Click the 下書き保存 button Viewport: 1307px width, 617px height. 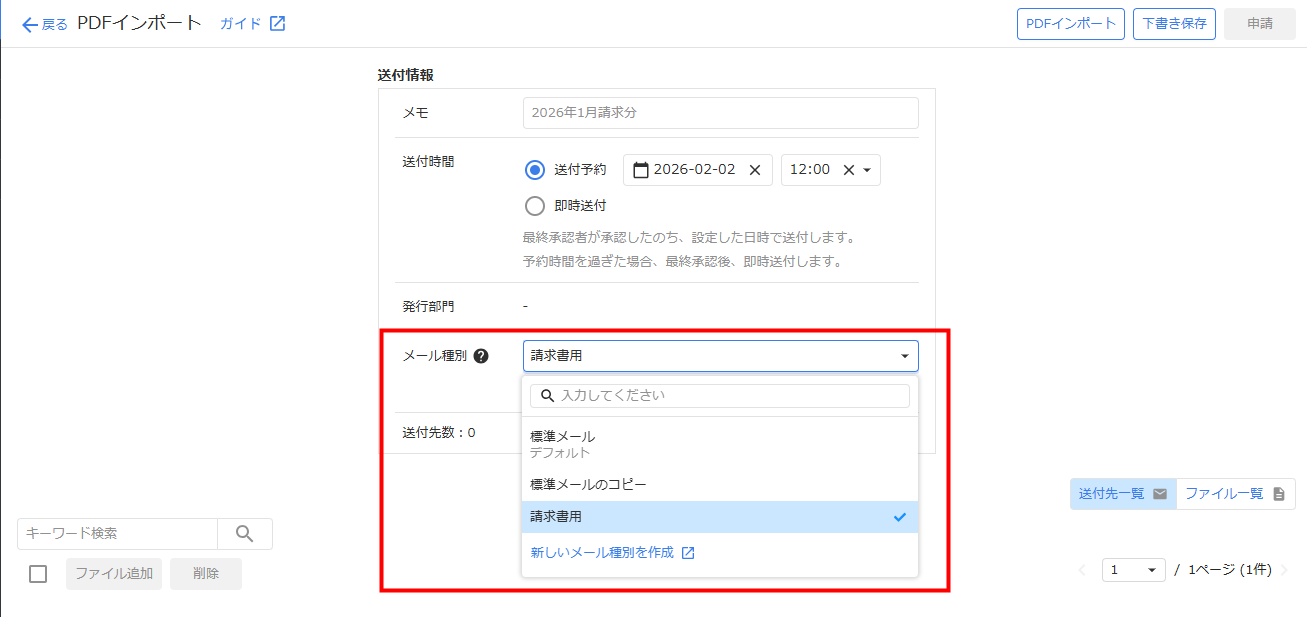[x=1174, y=24]
